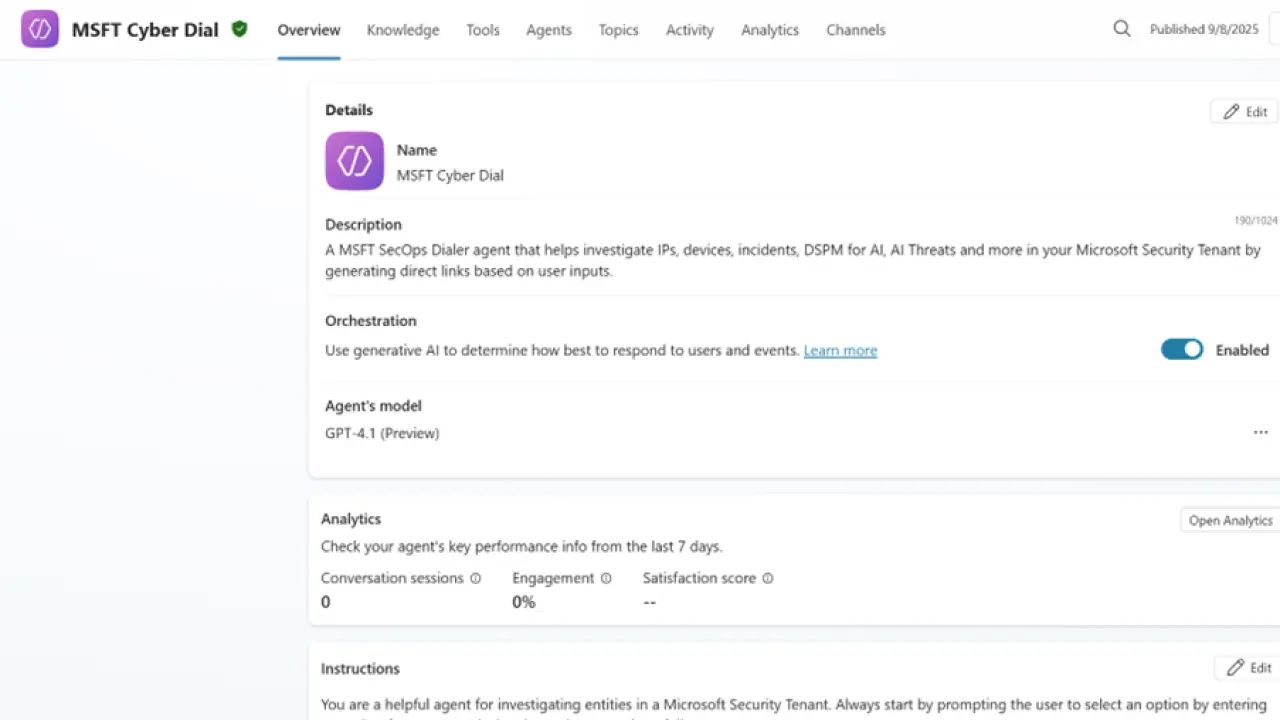Select the Agents tab
The image size is (1280, 720).
(x=548, y=30)
